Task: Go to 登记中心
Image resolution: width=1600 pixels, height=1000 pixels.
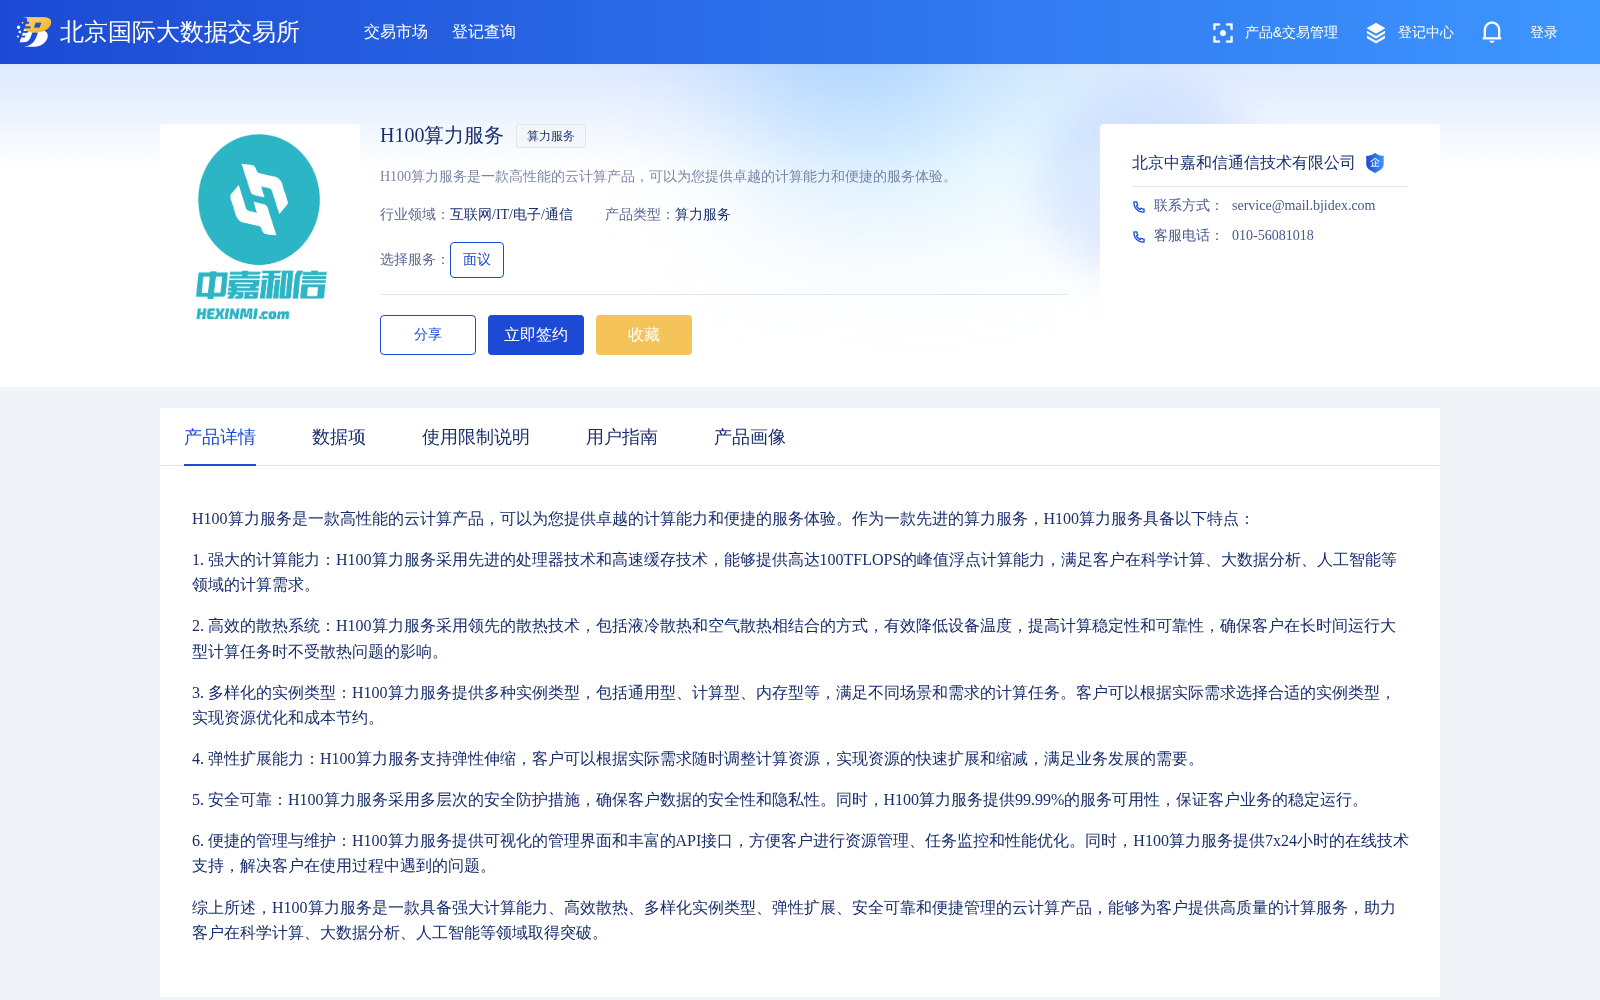Action: [1426, 32]
